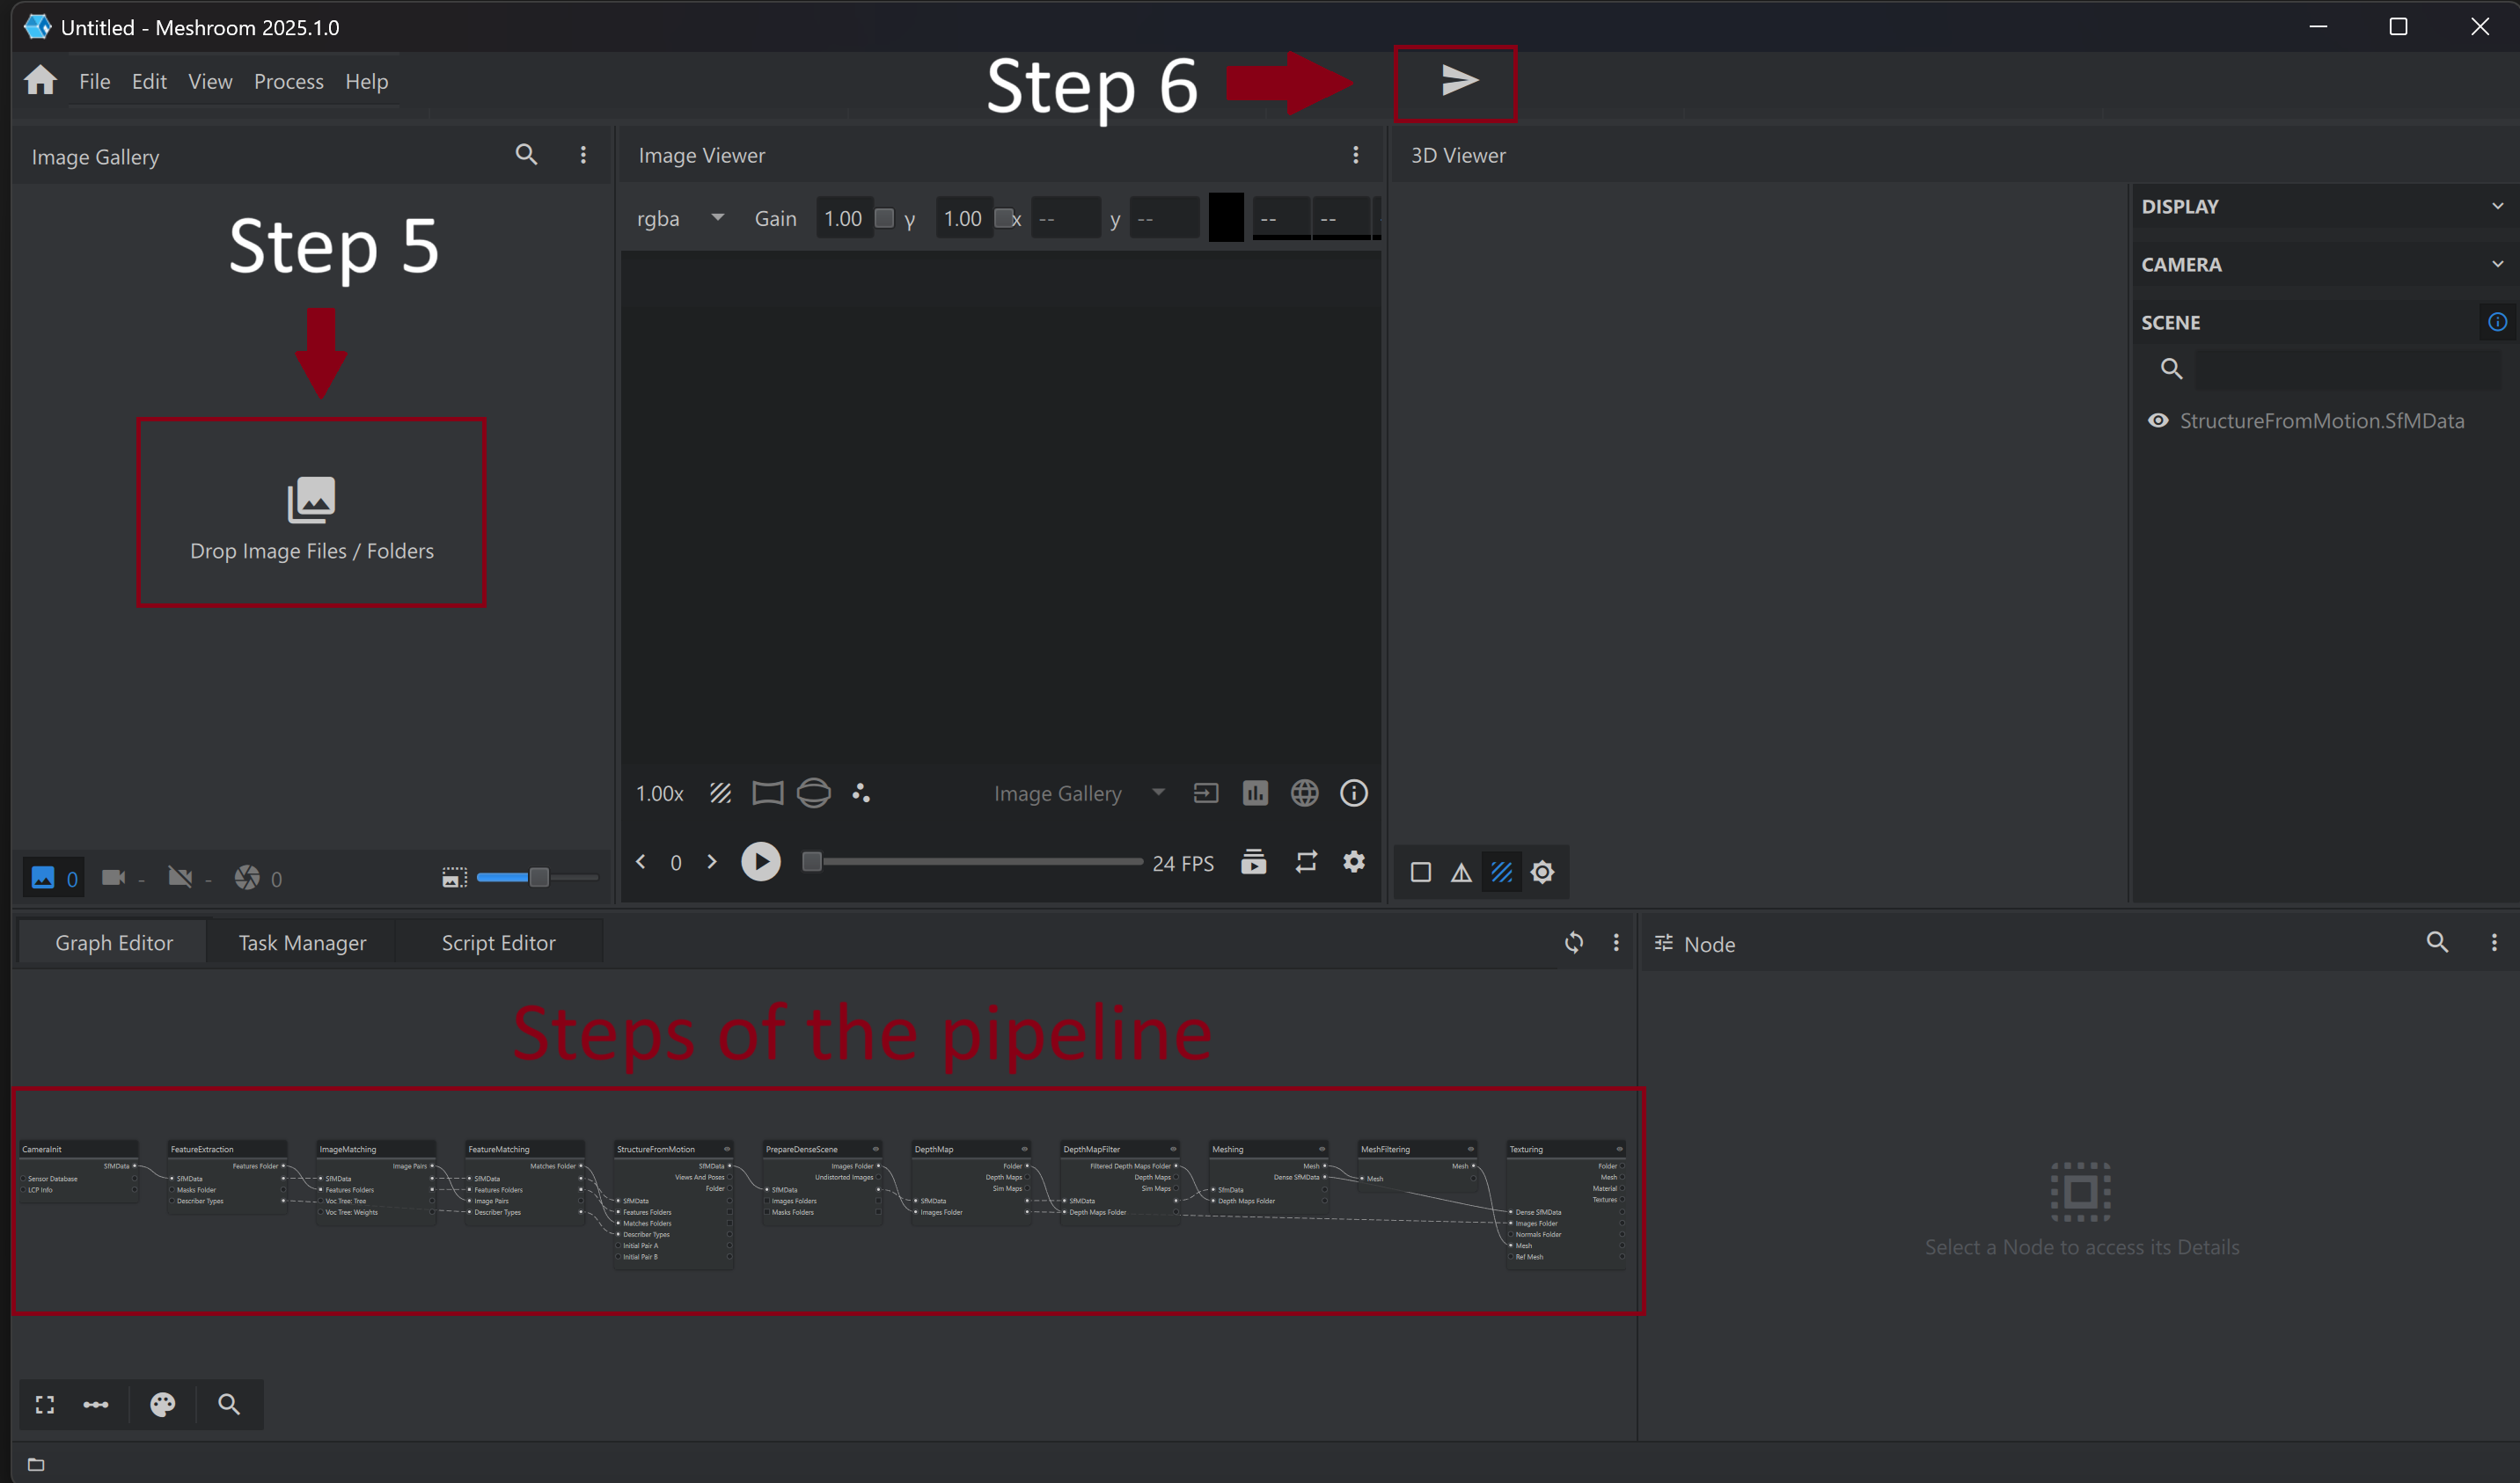This screenshot has height=1483, width=2520.
Task: Search in the Node panel
Action: pos(2437,942)
